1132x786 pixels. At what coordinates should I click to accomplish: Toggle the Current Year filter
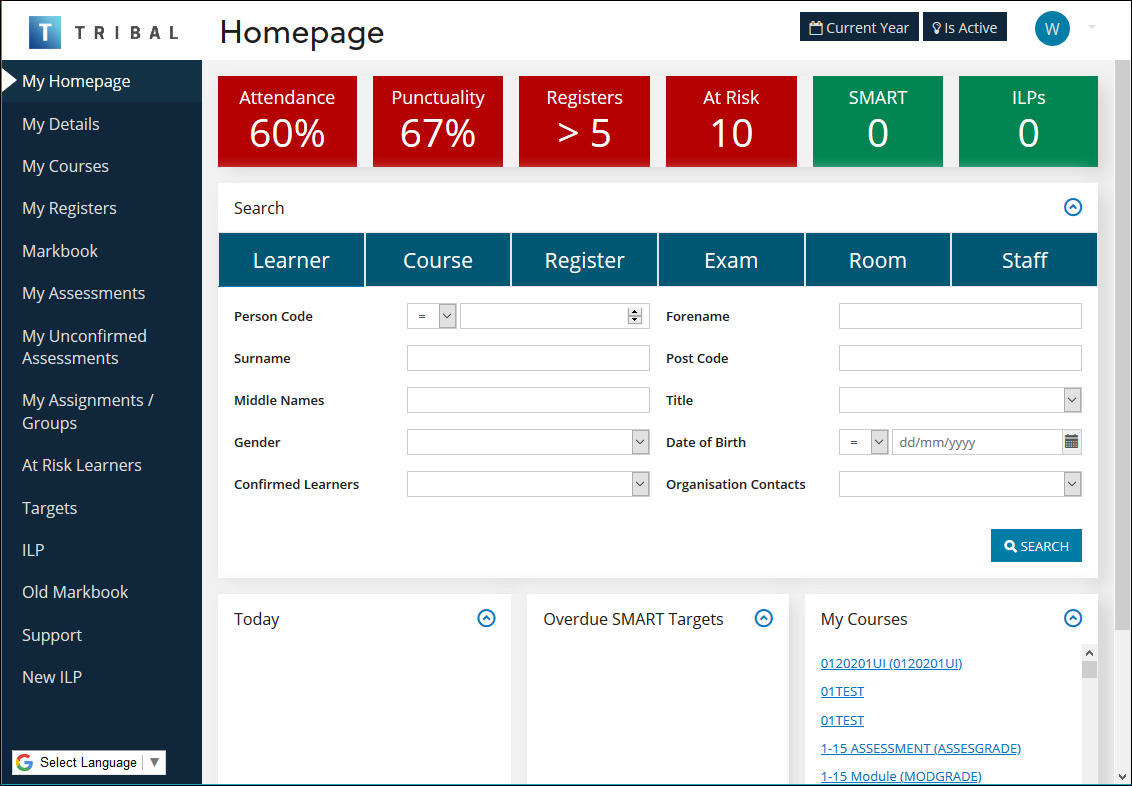pos(859,28)
